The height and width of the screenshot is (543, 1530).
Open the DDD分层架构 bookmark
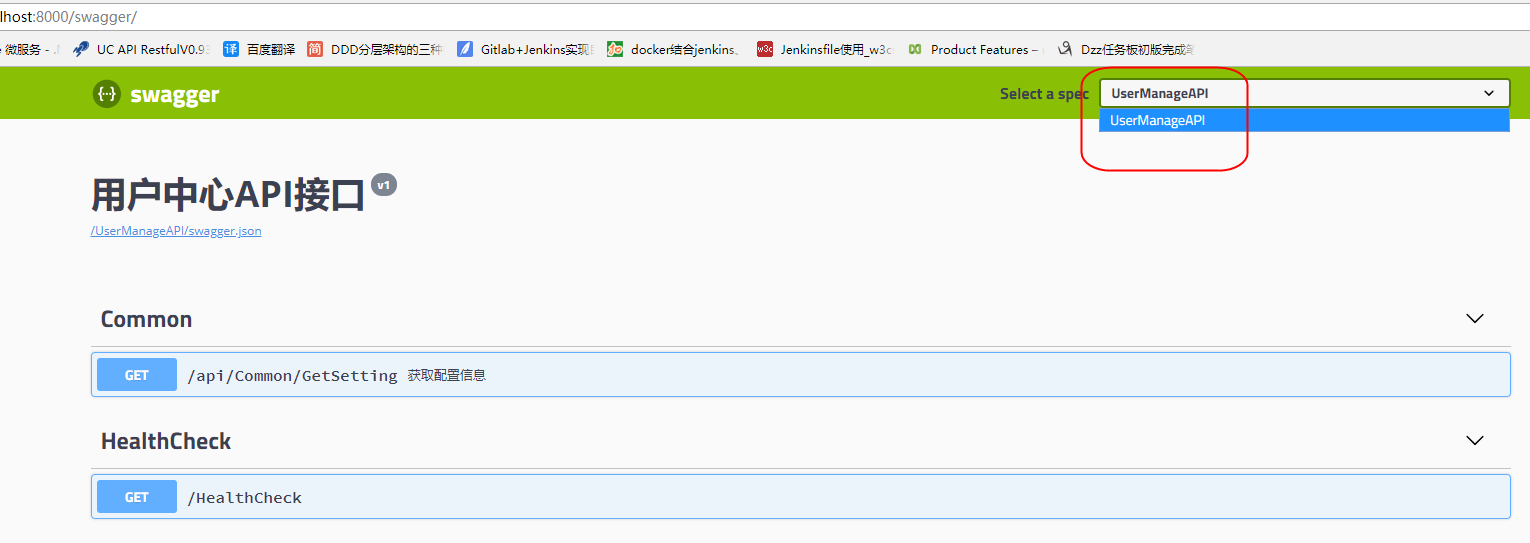coord(375,49)
